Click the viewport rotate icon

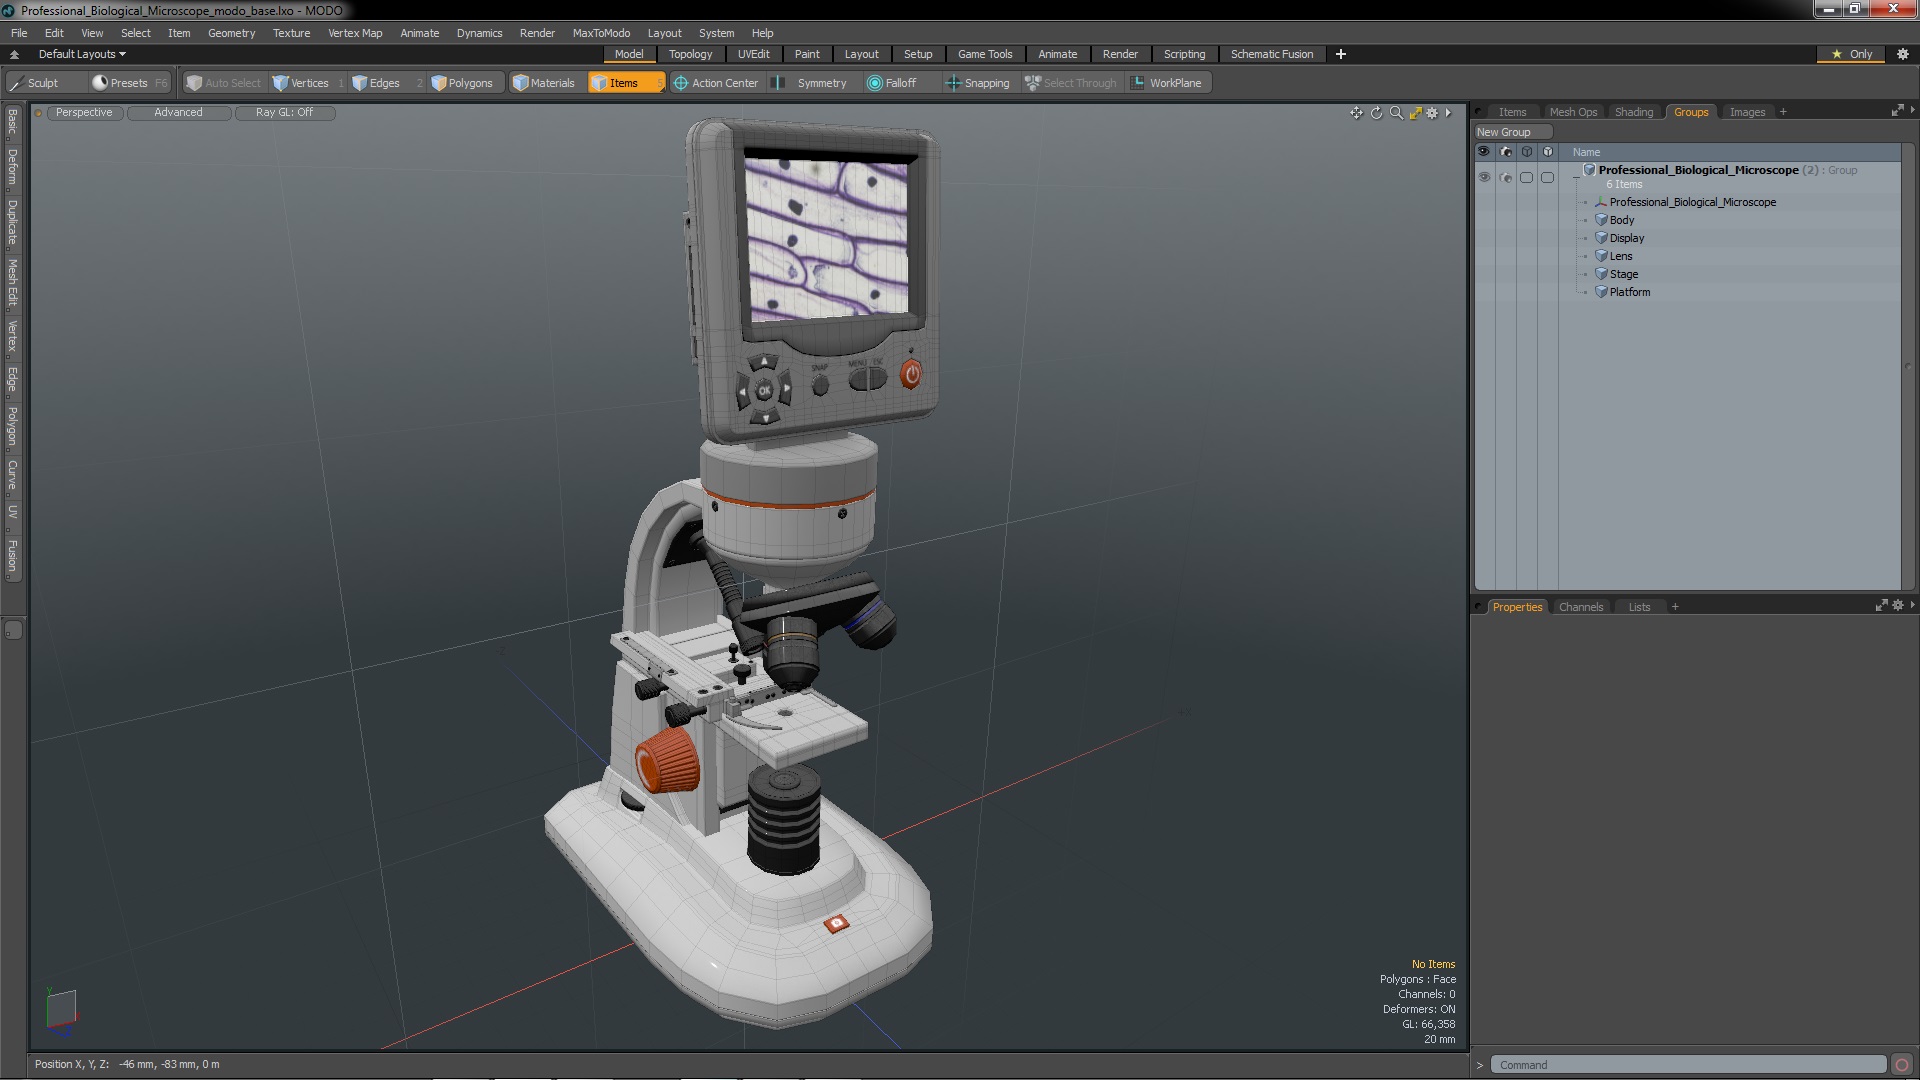pyautogui.click(x=1376, y=113)
